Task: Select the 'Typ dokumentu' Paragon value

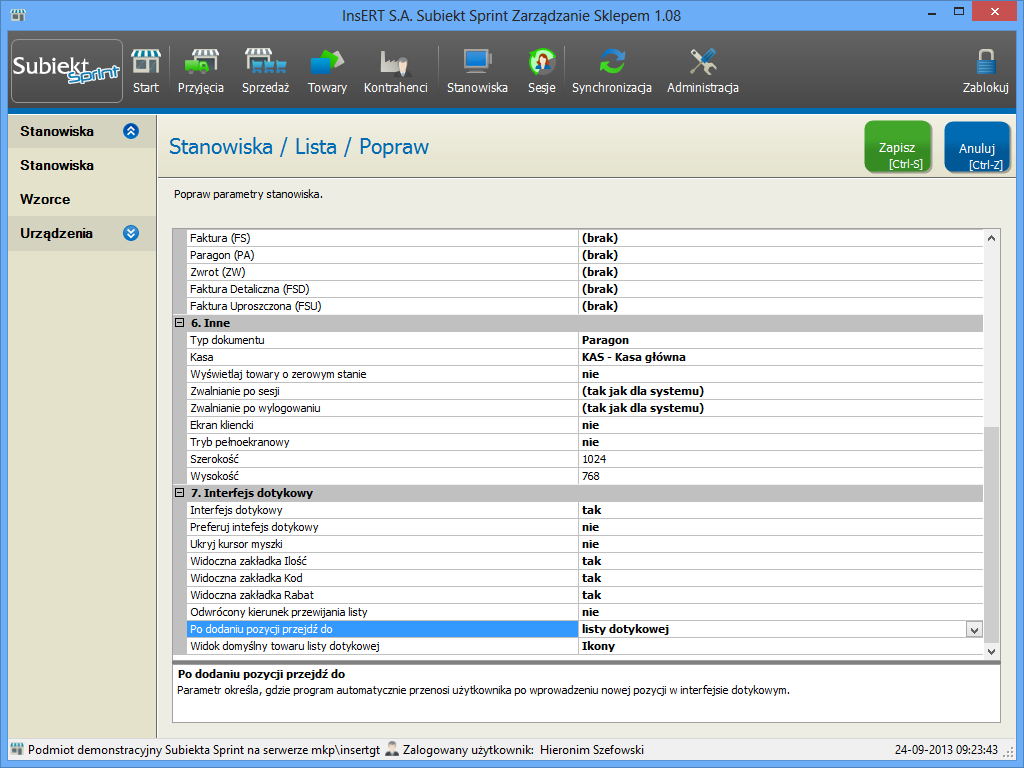Action: 780,340
